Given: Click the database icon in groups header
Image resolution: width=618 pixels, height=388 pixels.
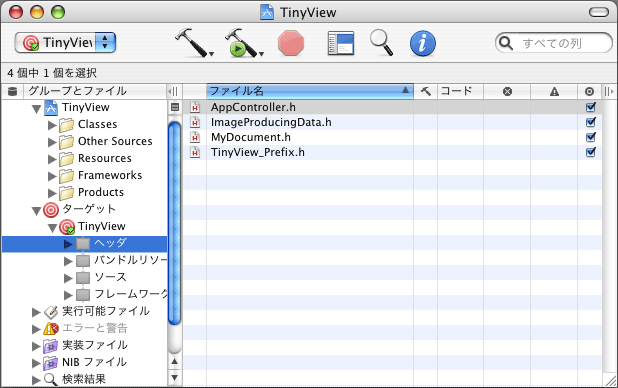Looking at the screenshot, I should coord(12,91).
